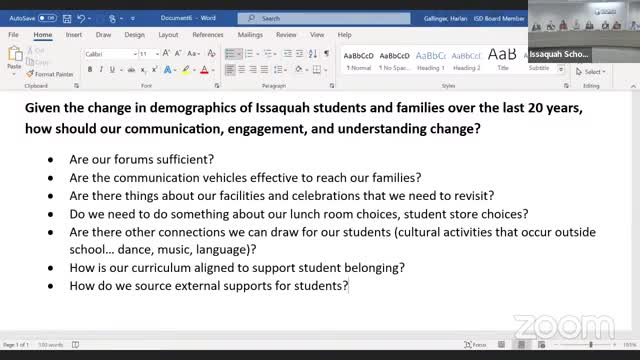Open the File menu tab
Image resolution: width=640 pixels, height=360 pixels.
(x=13, y=35)
